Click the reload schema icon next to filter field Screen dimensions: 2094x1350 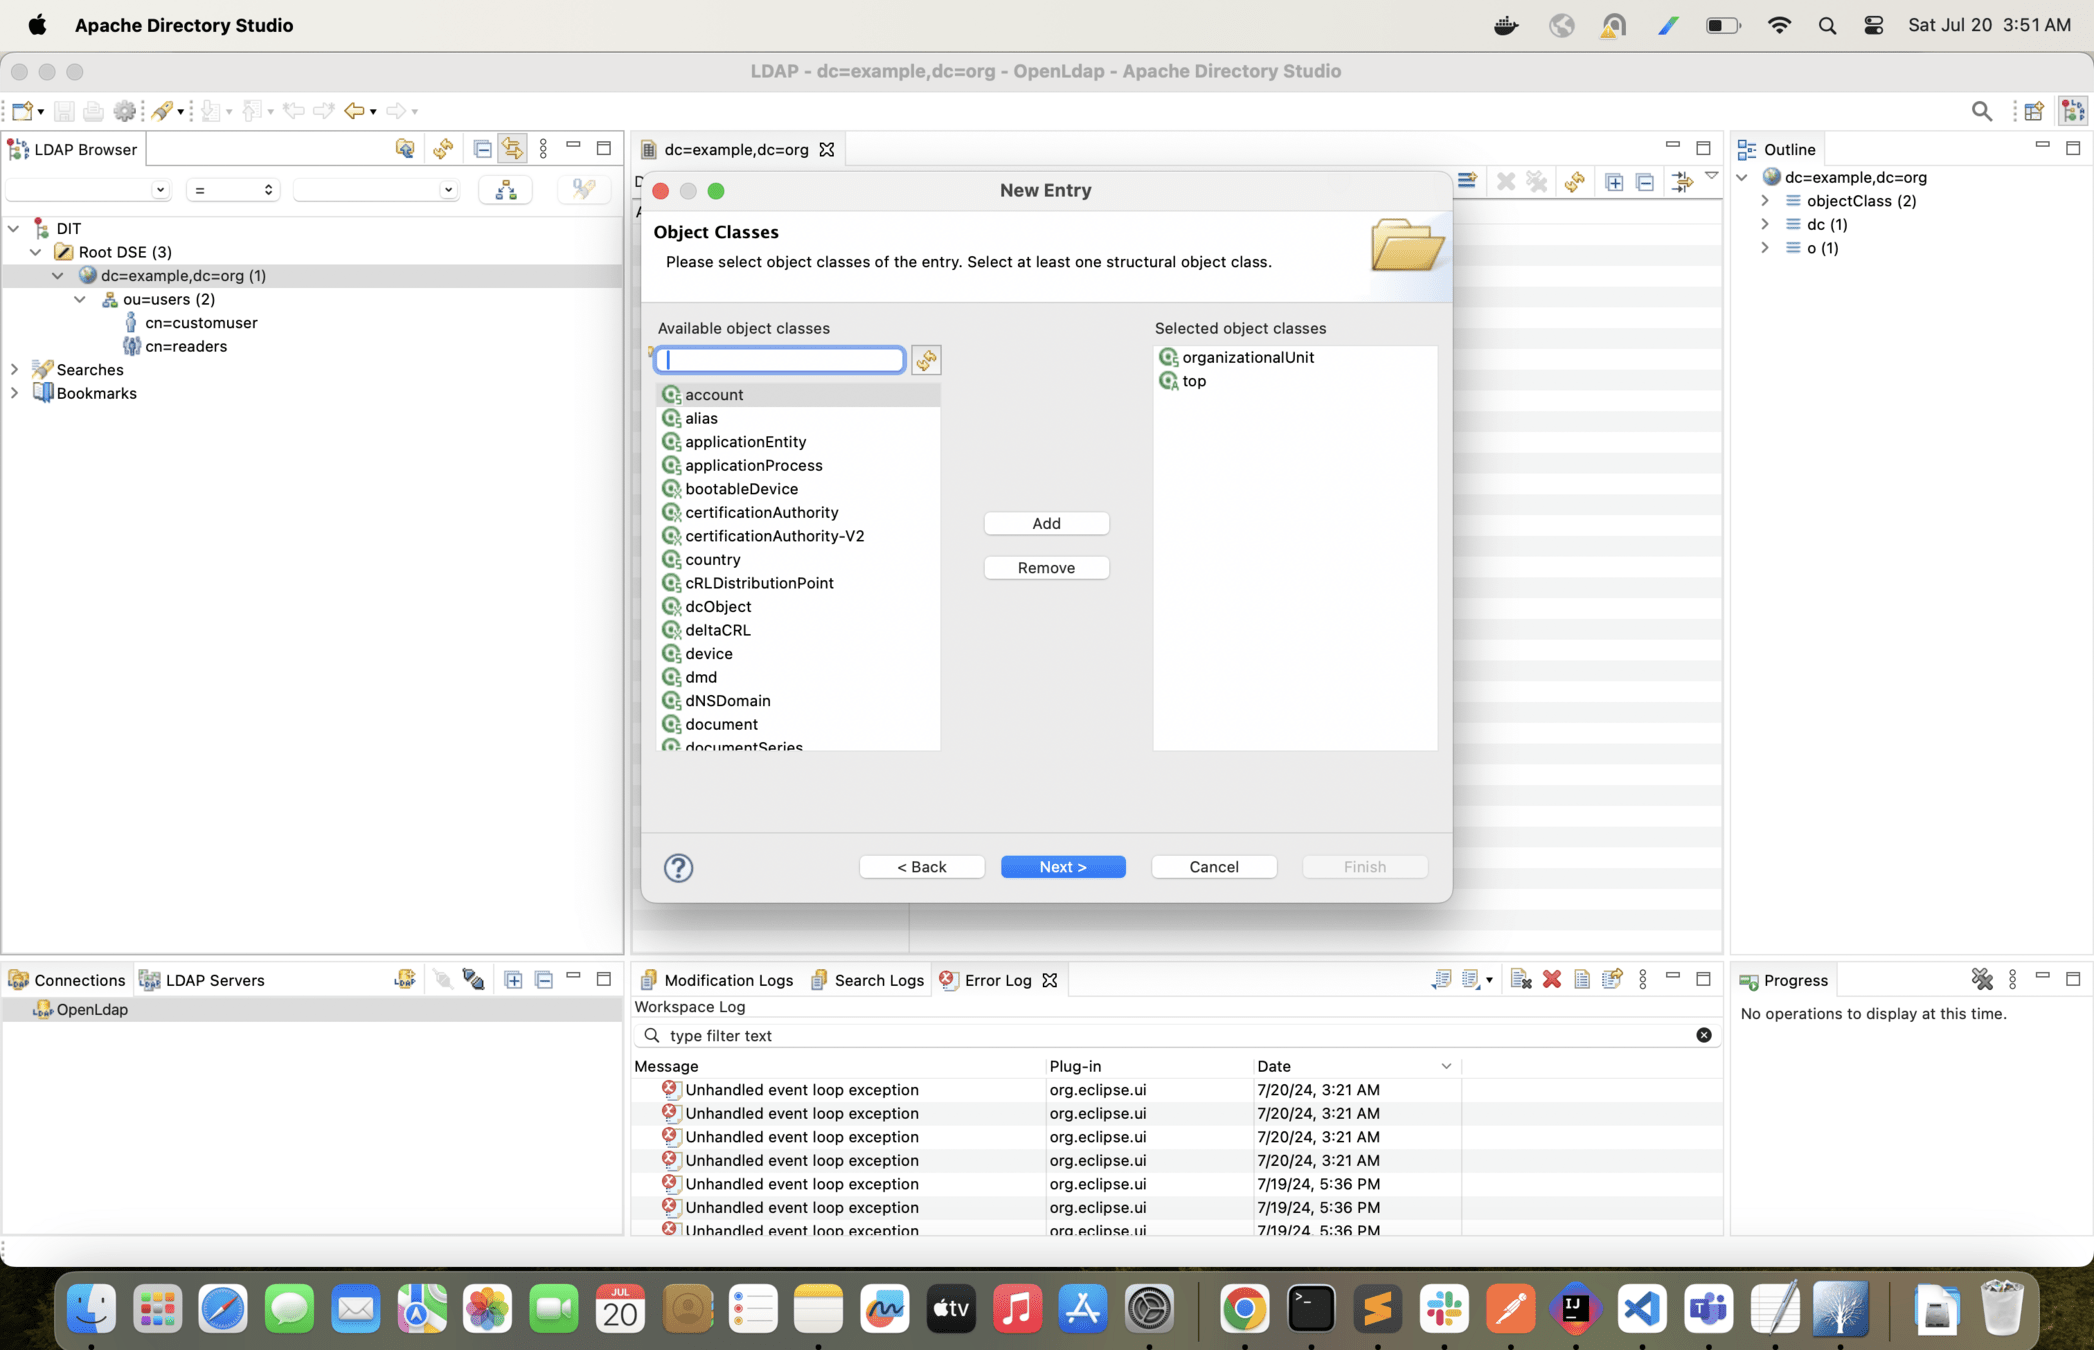coord(926,360)
